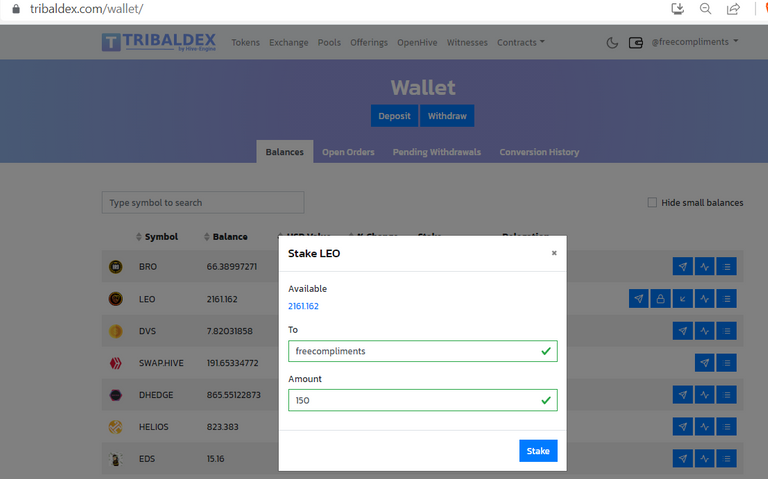This screenshot has height=479, width=768.
Task: Open the EDS row trade chart icon
Action: 704,459
